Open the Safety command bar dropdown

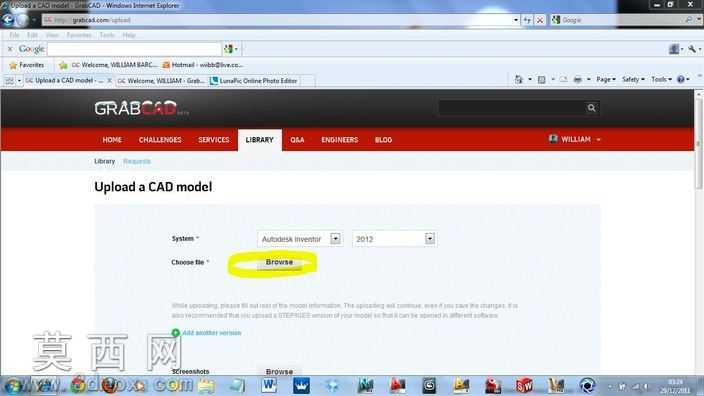tap(633, 79)
